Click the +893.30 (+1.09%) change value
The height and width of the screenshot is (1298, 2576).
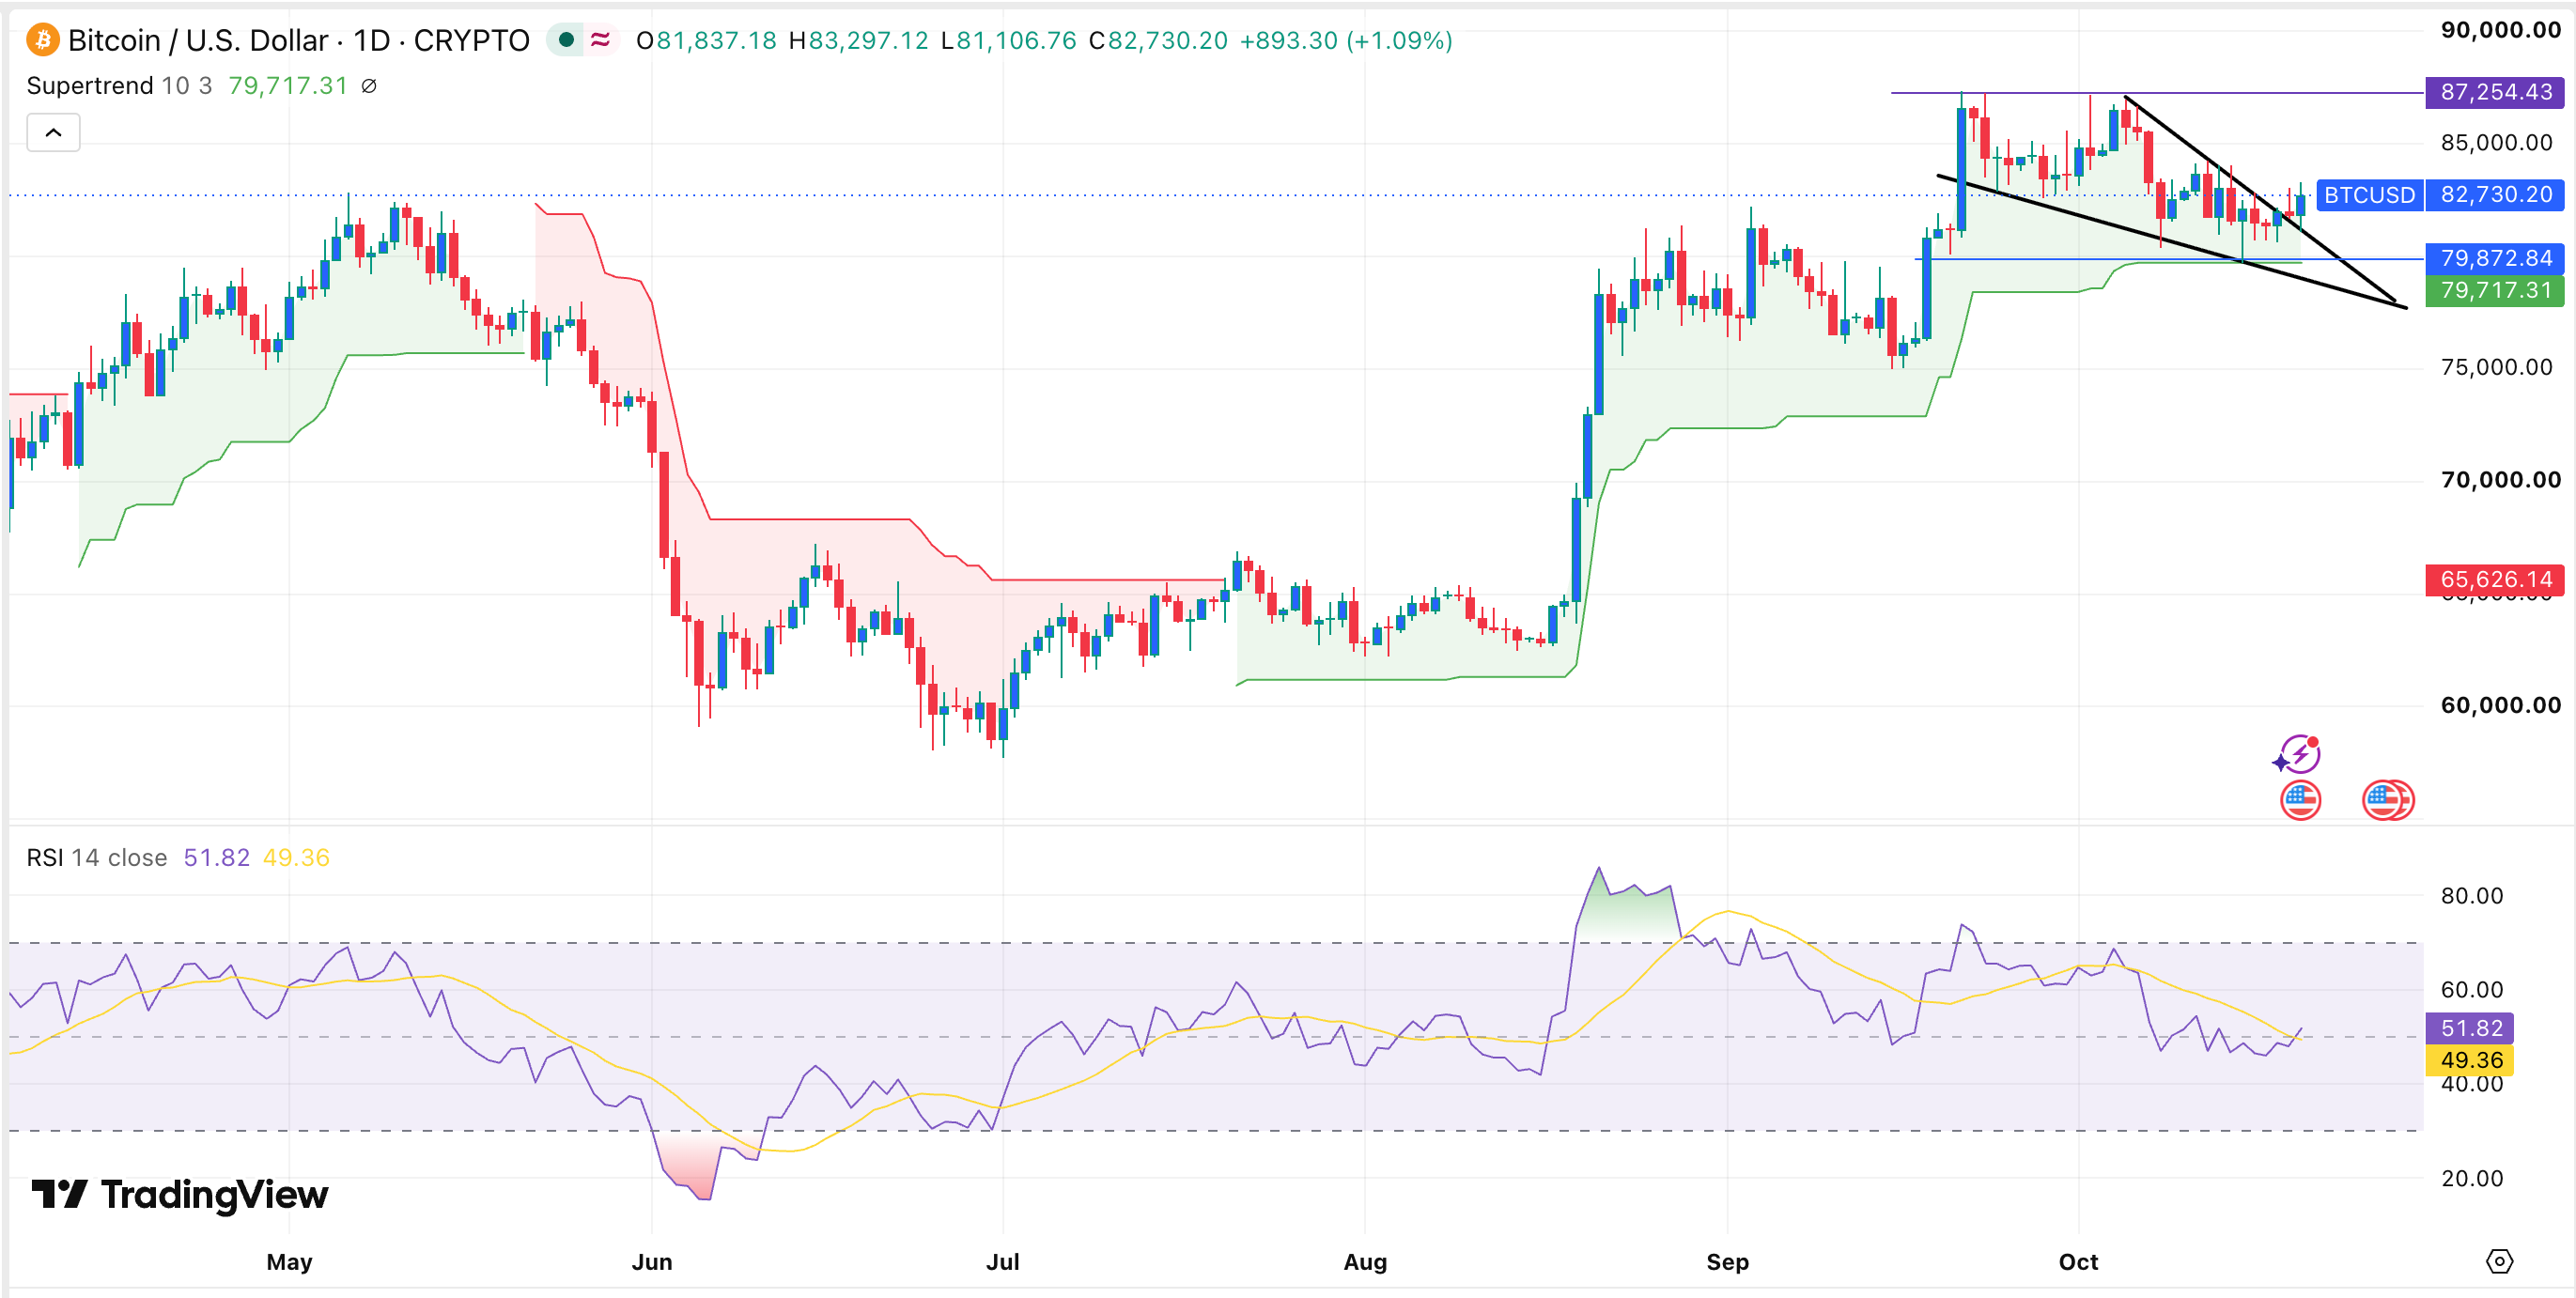click(x=1346, y=40)
